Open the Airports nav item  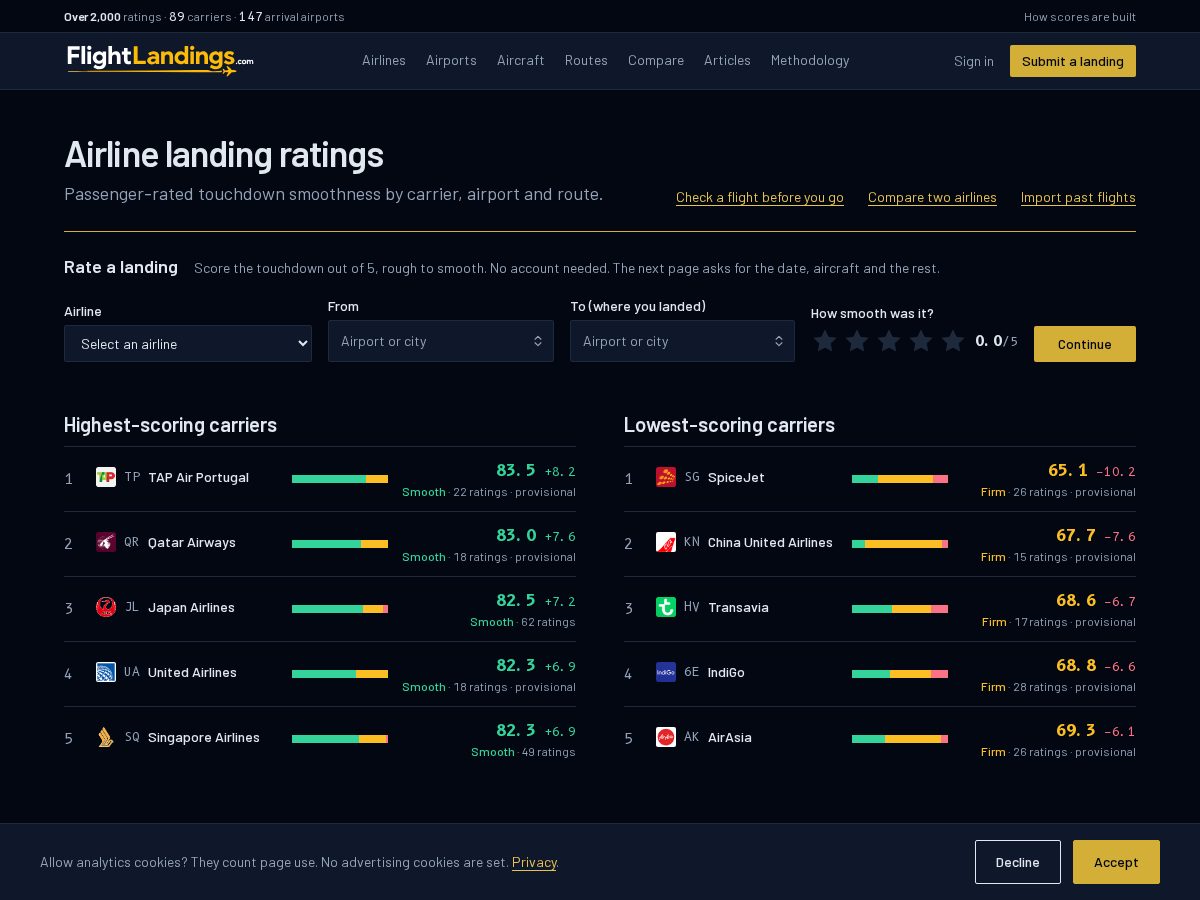click(451, 61)
